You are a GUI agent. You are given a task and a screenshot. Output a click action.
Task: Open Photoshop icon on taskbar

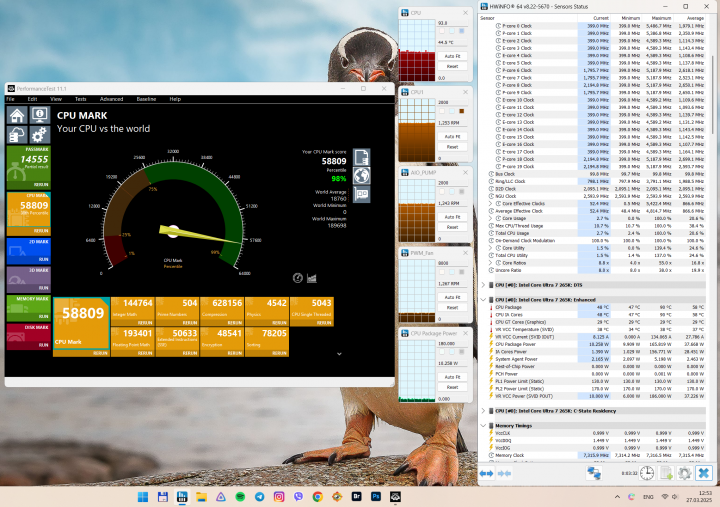(x=376, y=496)
